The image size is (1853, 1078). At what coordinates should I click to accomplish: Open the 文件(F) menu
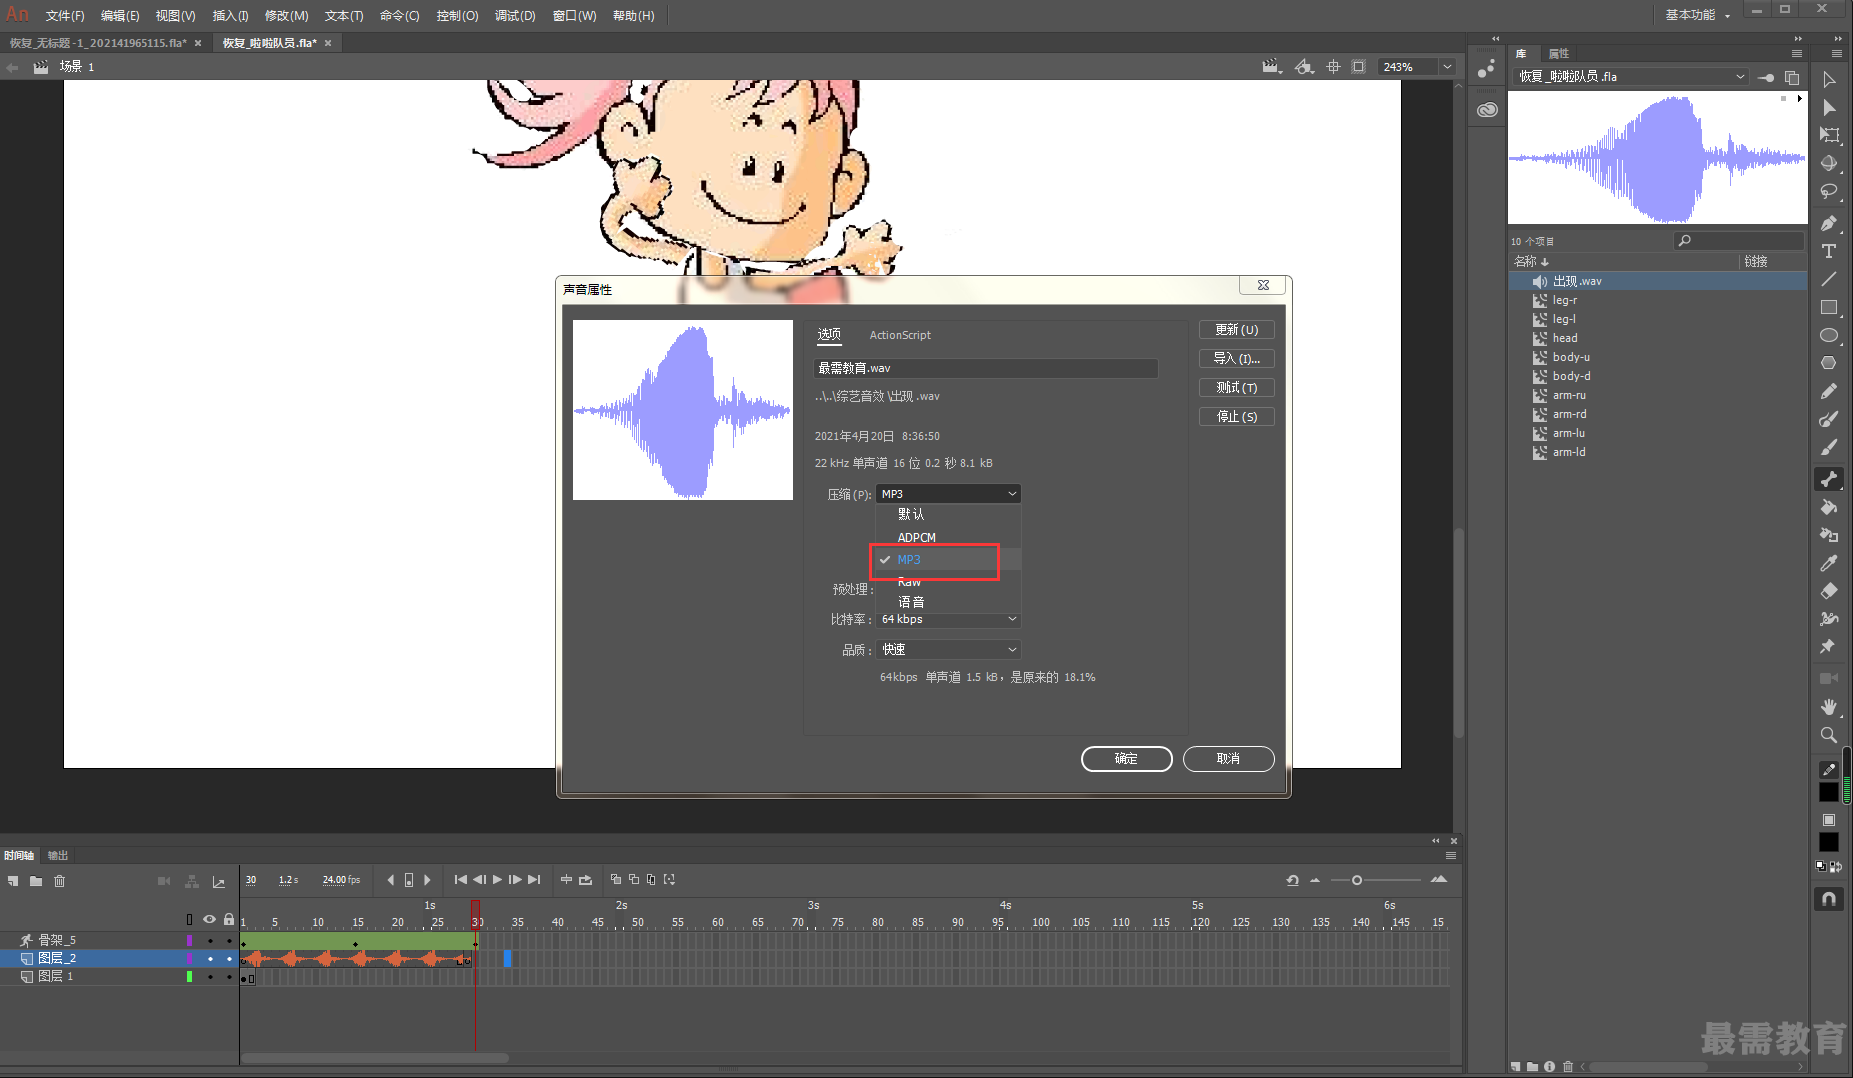point(65,16)
